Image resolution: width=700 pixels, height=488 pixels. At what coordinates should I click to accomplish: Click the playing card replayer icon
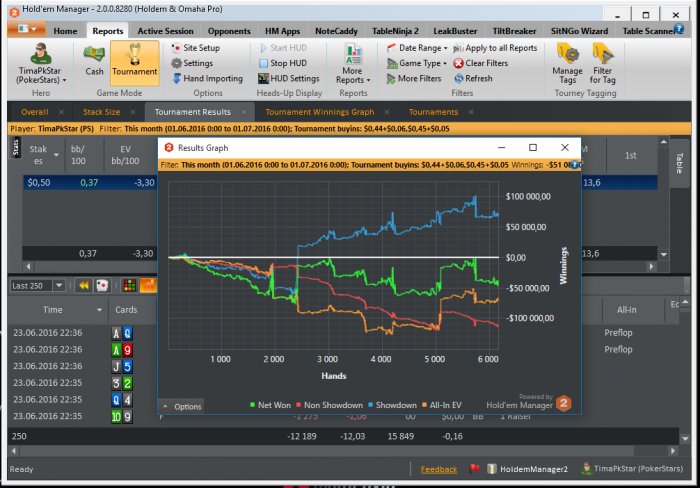click(102, 285)
